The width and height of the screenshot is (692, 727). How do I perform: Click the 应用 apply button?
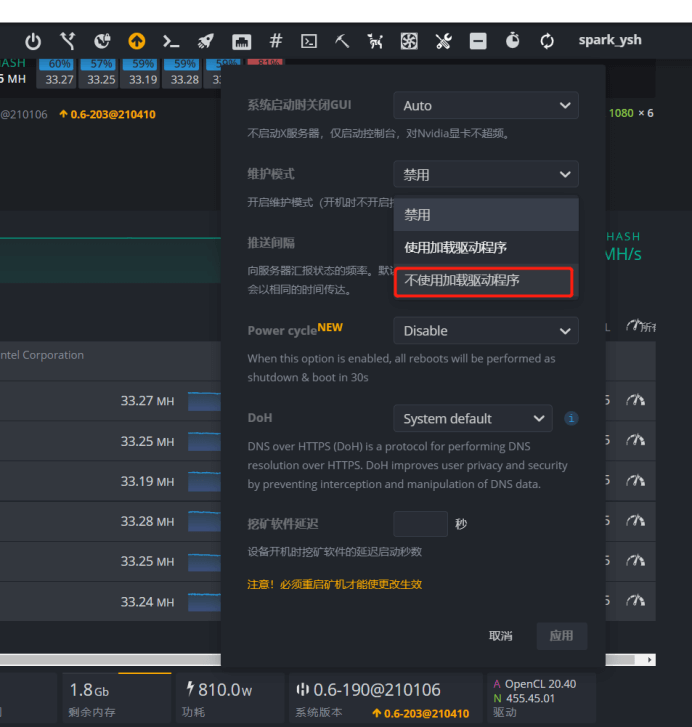click(561, 636)
